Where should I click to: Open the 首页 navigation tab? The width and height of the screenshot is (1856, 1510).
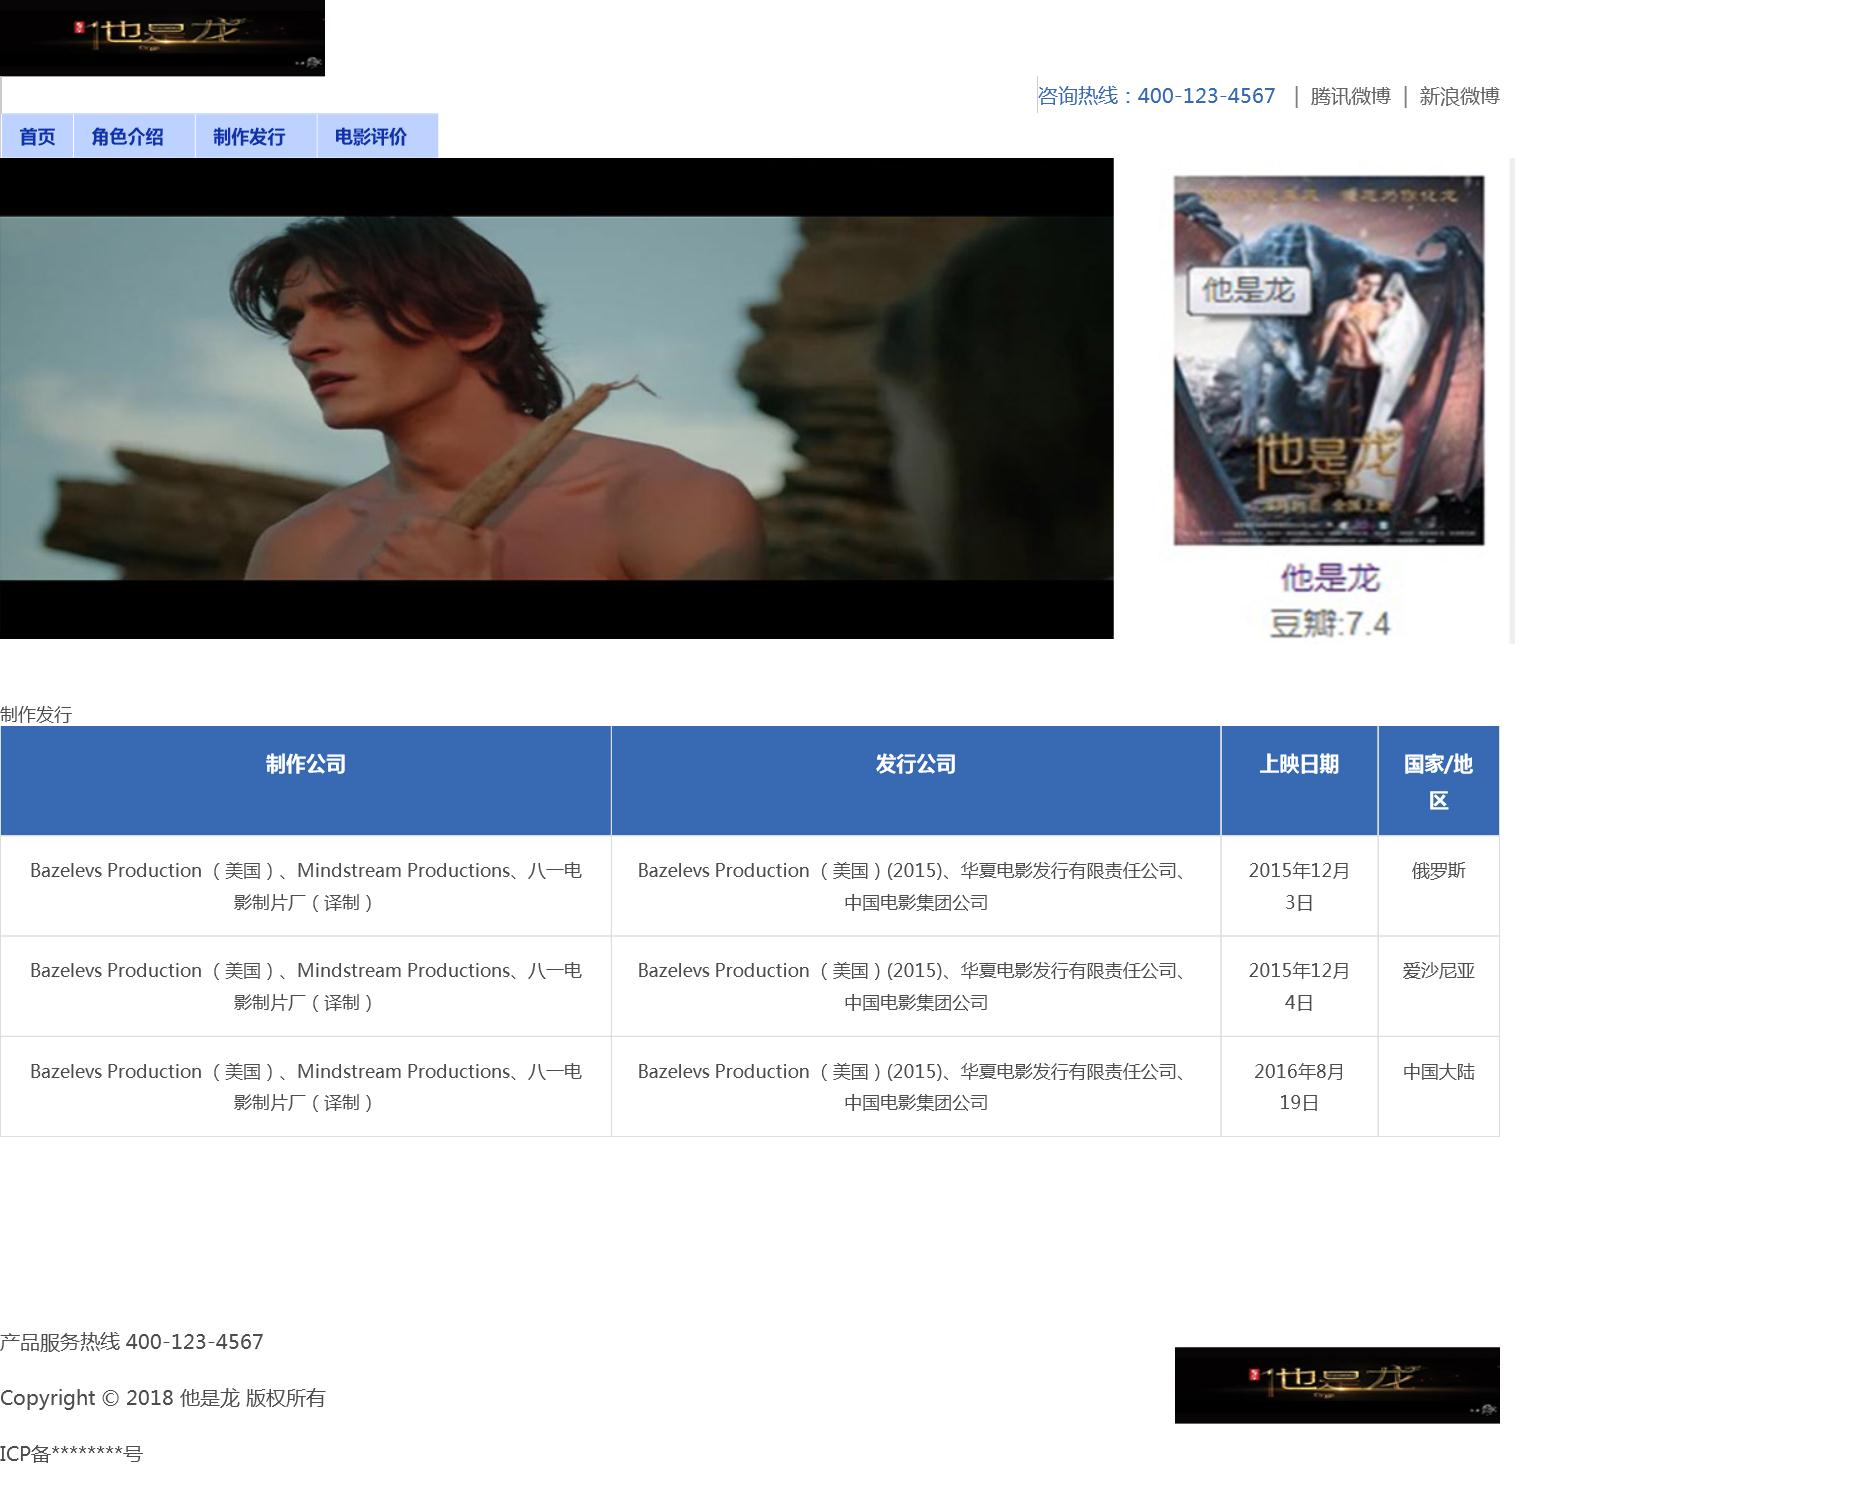tap(37, 136)
